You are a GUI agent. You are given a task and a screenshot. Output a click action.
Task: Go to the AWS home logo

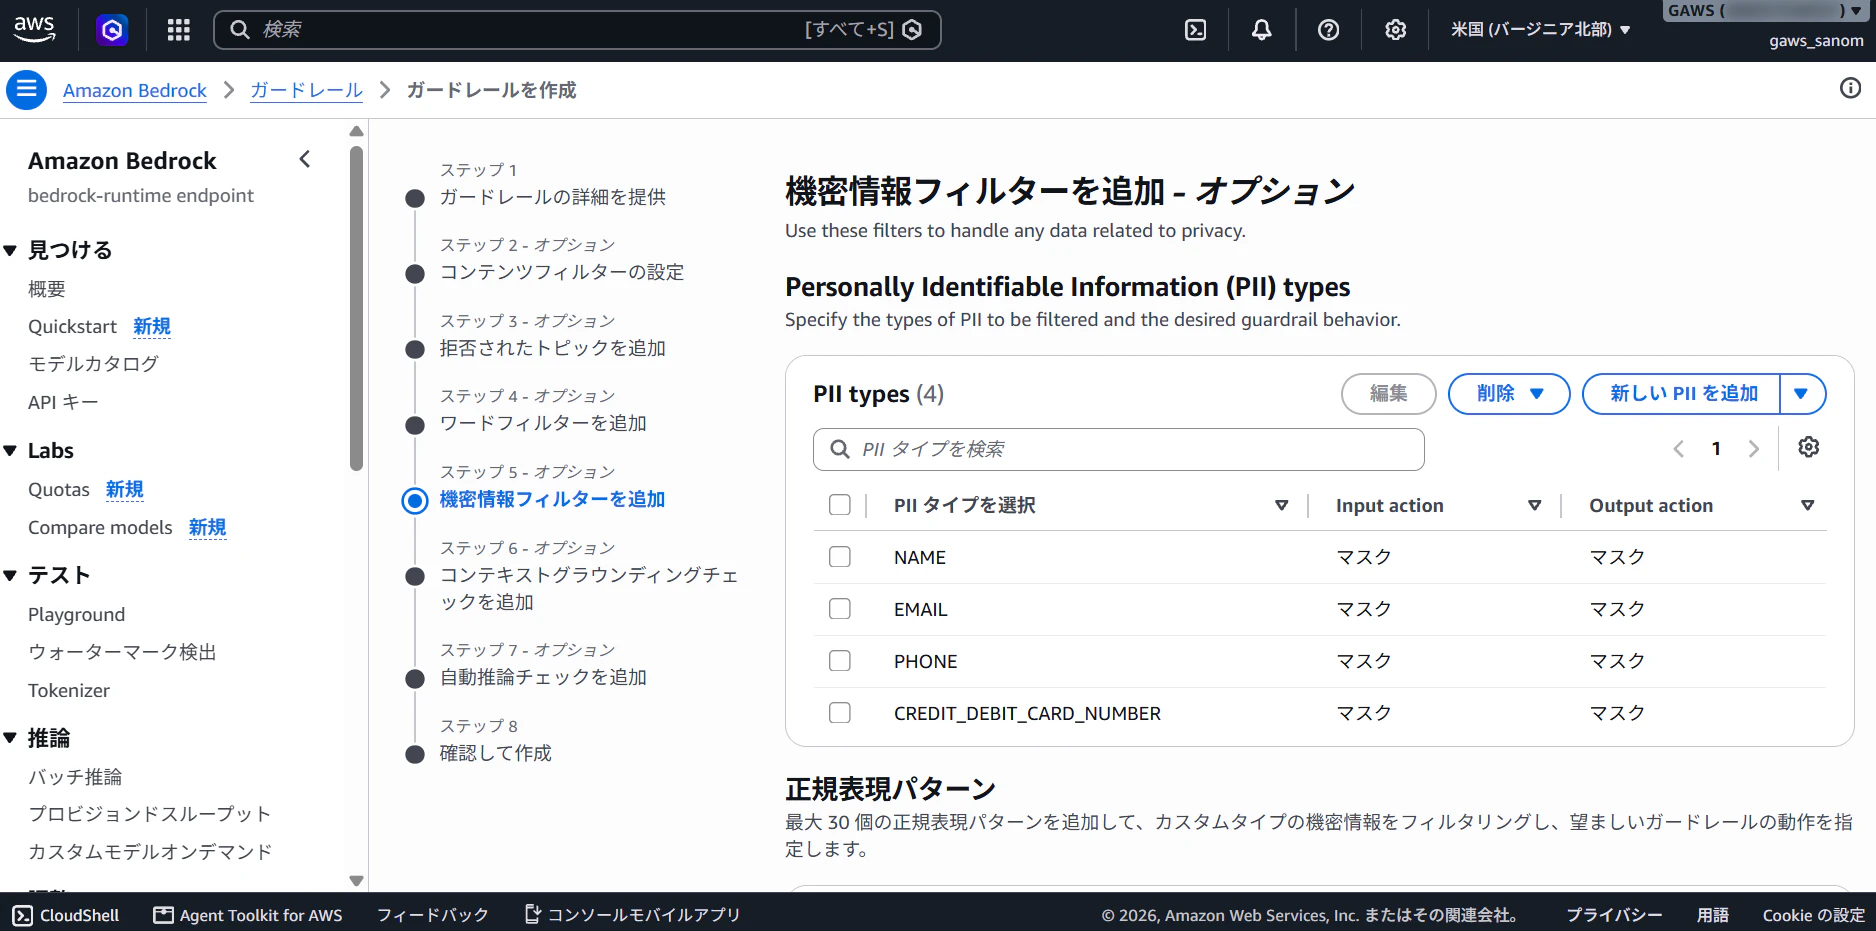tap(34, 30)
